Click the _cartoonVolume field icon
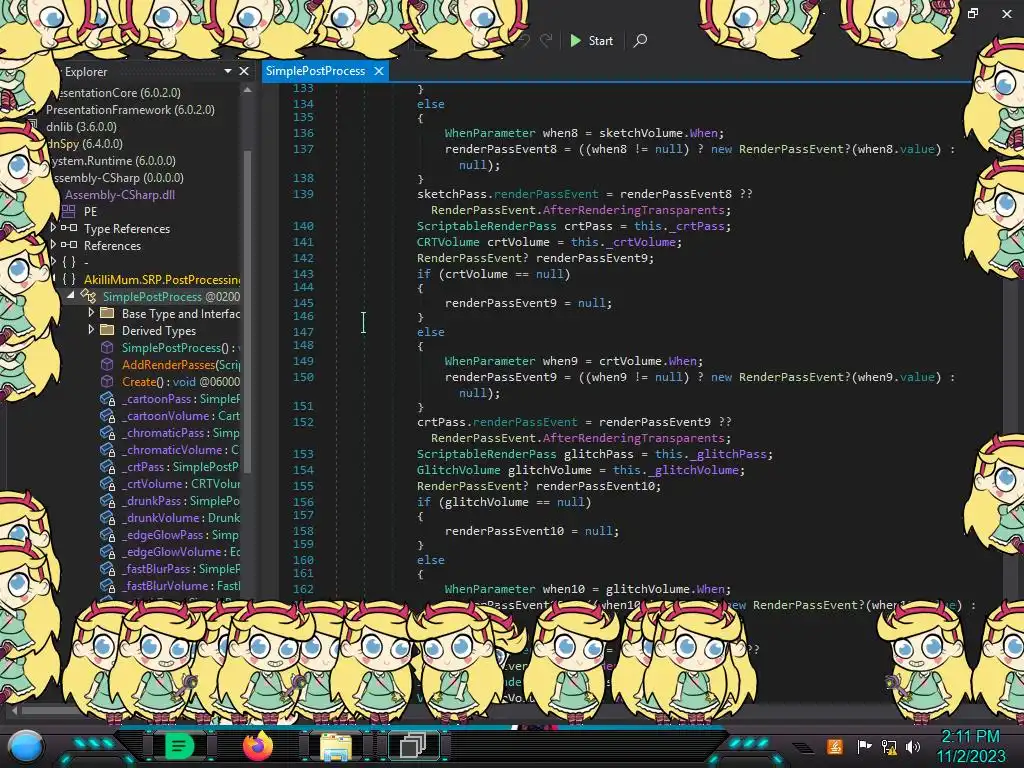 click(107, 415)
